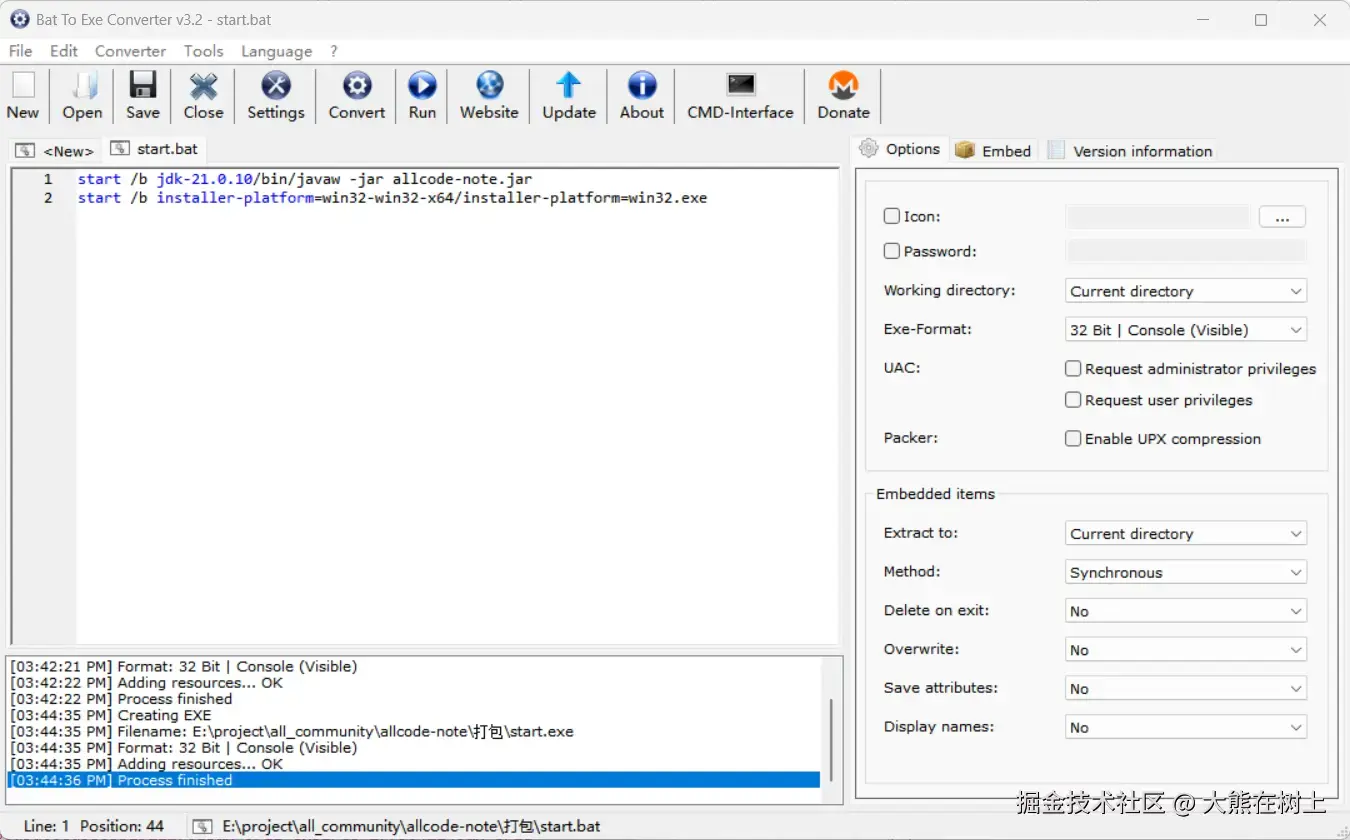Click the Position: 44 status bar entry

(x=122, y=826)
